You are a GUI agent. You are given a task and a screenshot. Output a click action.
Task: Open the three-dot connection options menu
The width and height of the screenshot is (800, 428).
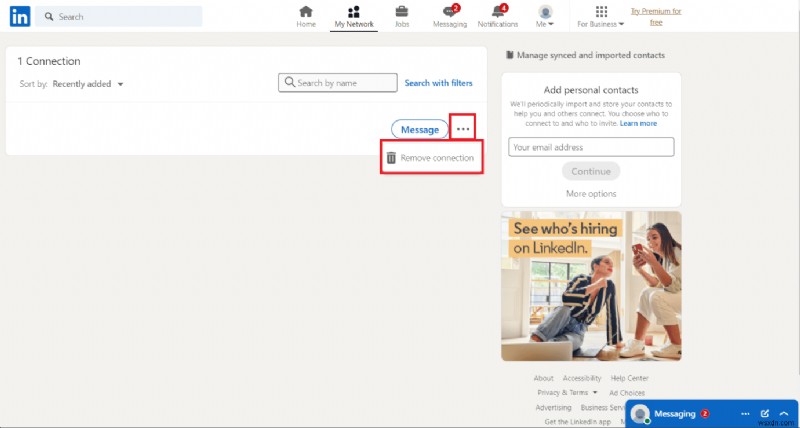click(x=463, y=129)
